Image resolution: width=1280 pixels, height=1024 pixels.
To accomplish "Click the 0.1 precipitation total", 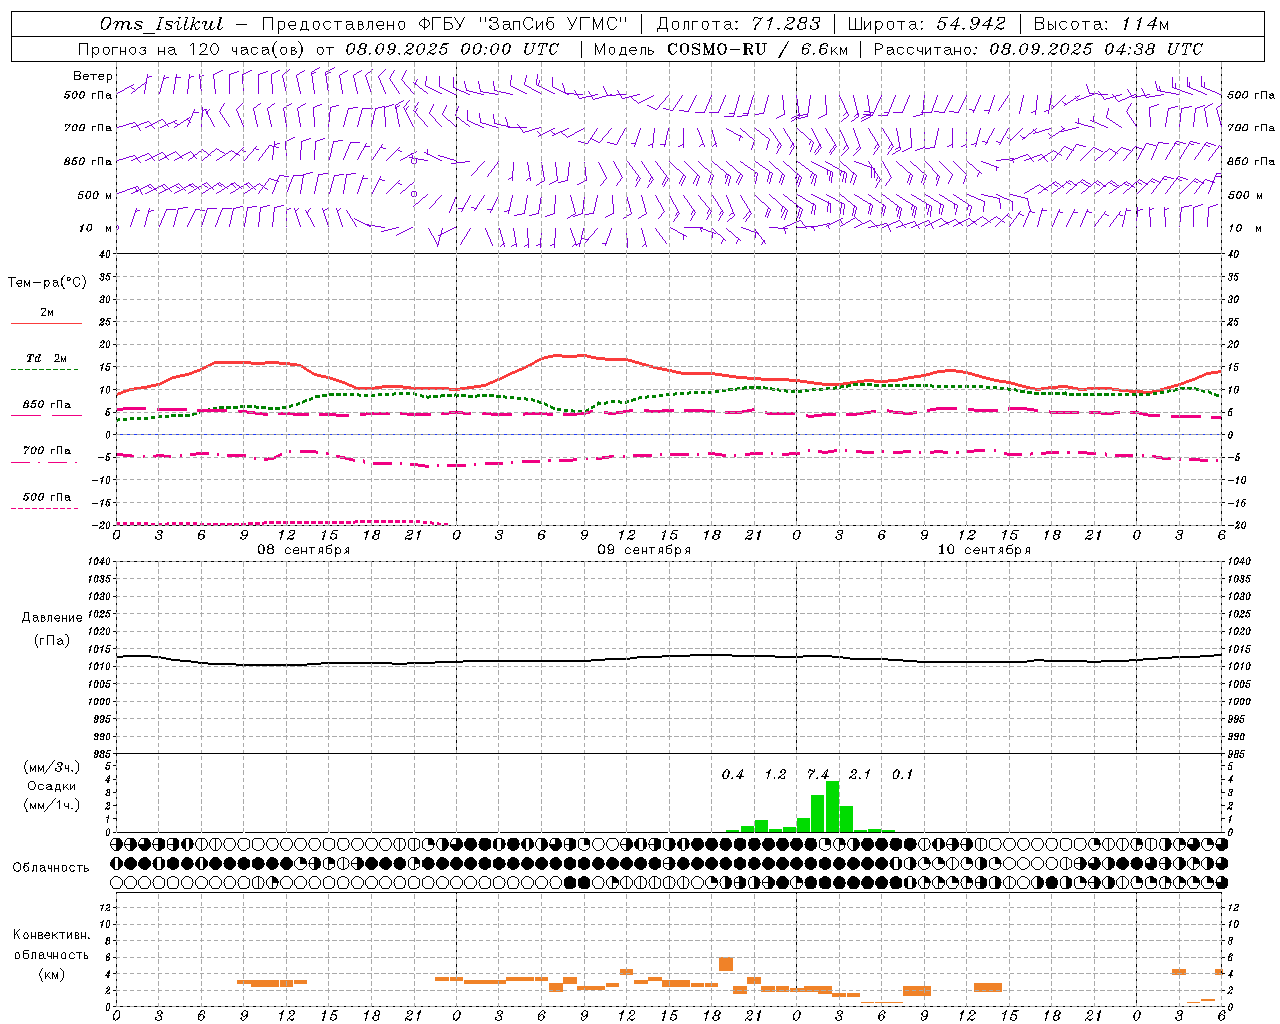I will pyautogui.click(x=903, y=775).
